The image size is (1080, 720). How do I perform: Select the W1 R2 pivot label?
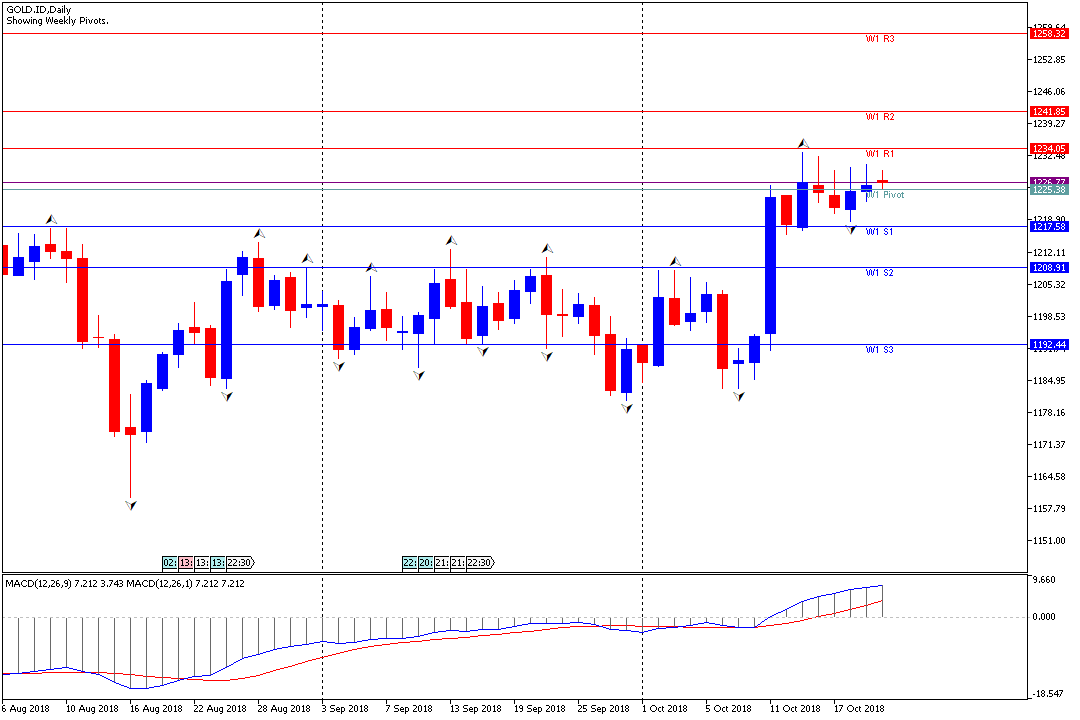coord(880,117)
